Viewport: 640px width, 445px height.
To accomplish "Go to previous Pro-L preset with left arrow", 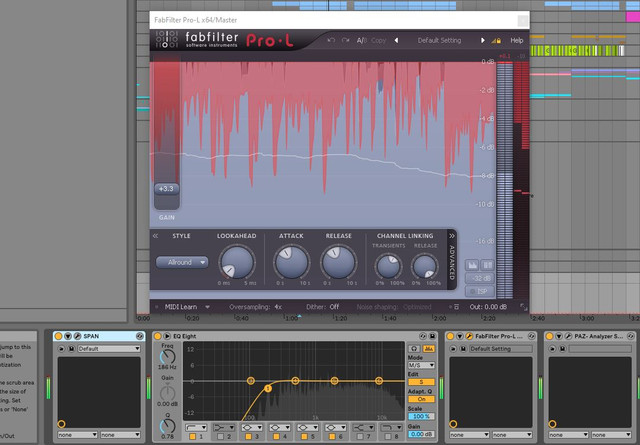I will pyautogui.click(x=396, y=40).
